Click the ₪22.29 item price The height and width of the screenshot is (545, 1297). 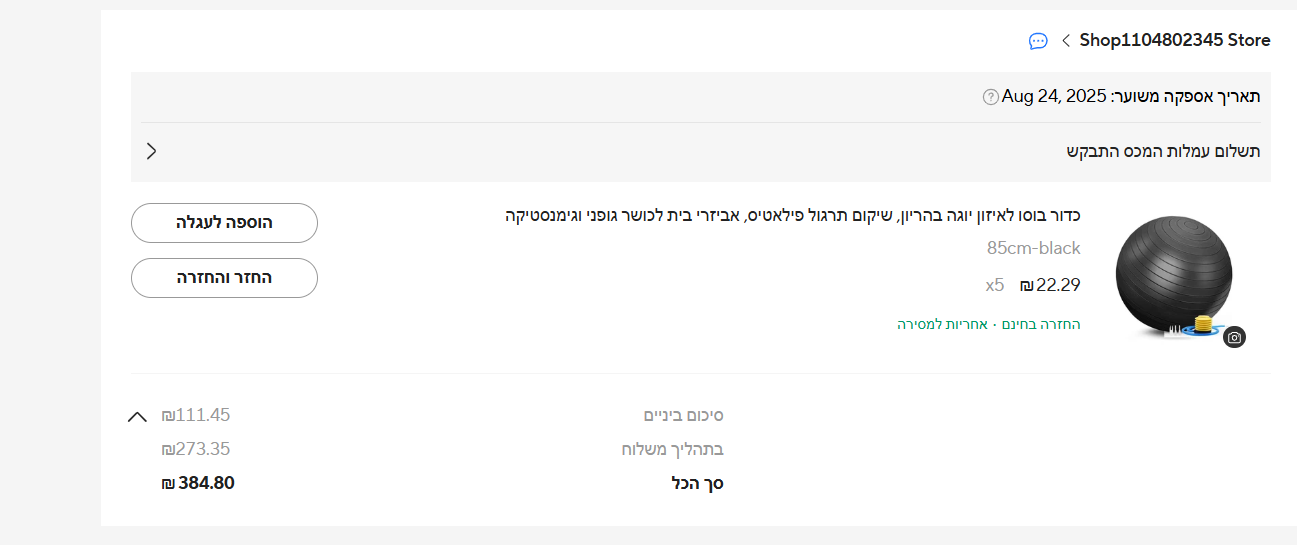(1050, 285)
